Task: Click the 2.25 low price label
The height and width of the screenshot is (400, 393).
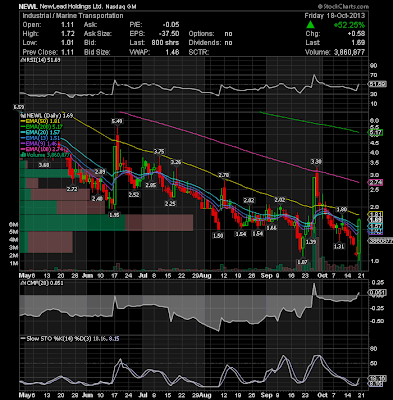Action: [x=170, y=203]
